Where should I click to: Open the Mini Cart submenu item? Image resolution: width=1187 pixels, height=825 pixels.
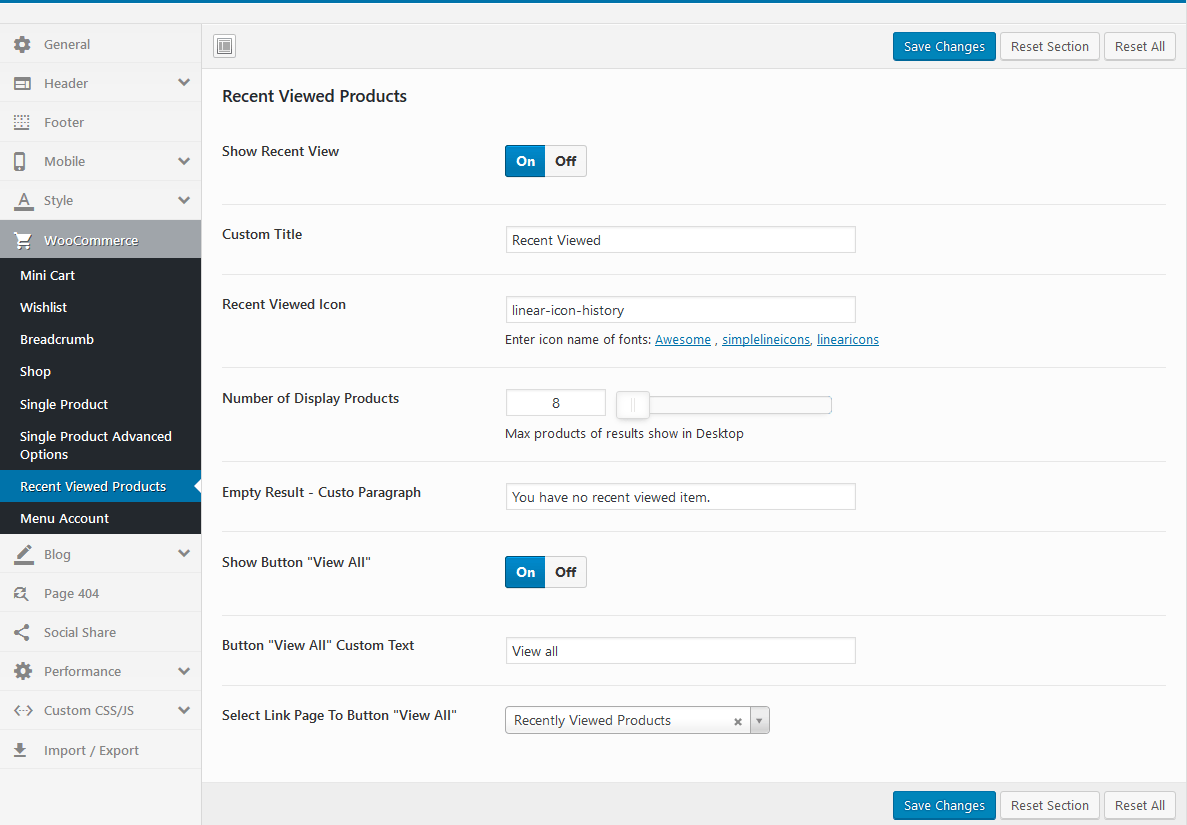[101, 276]
